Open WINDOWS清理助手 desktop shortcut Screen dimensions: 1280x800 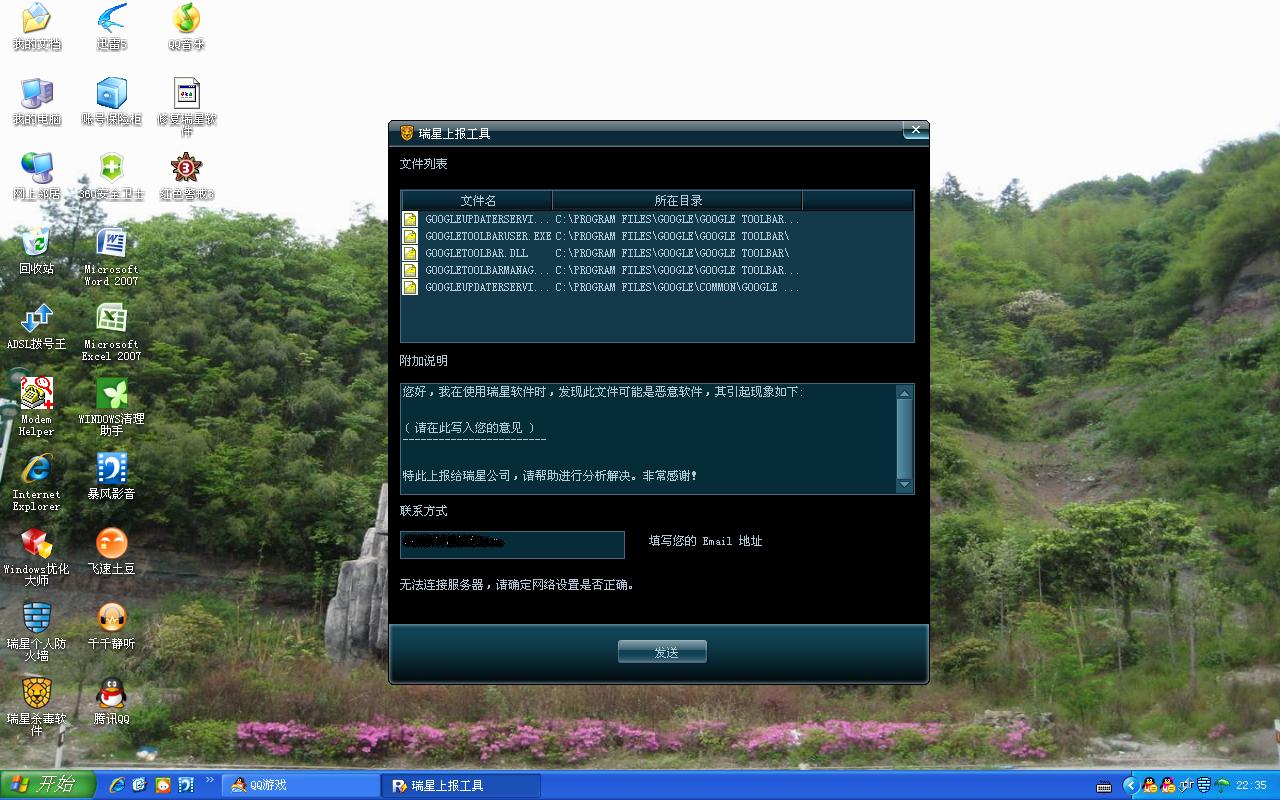(x=111, y=407)
